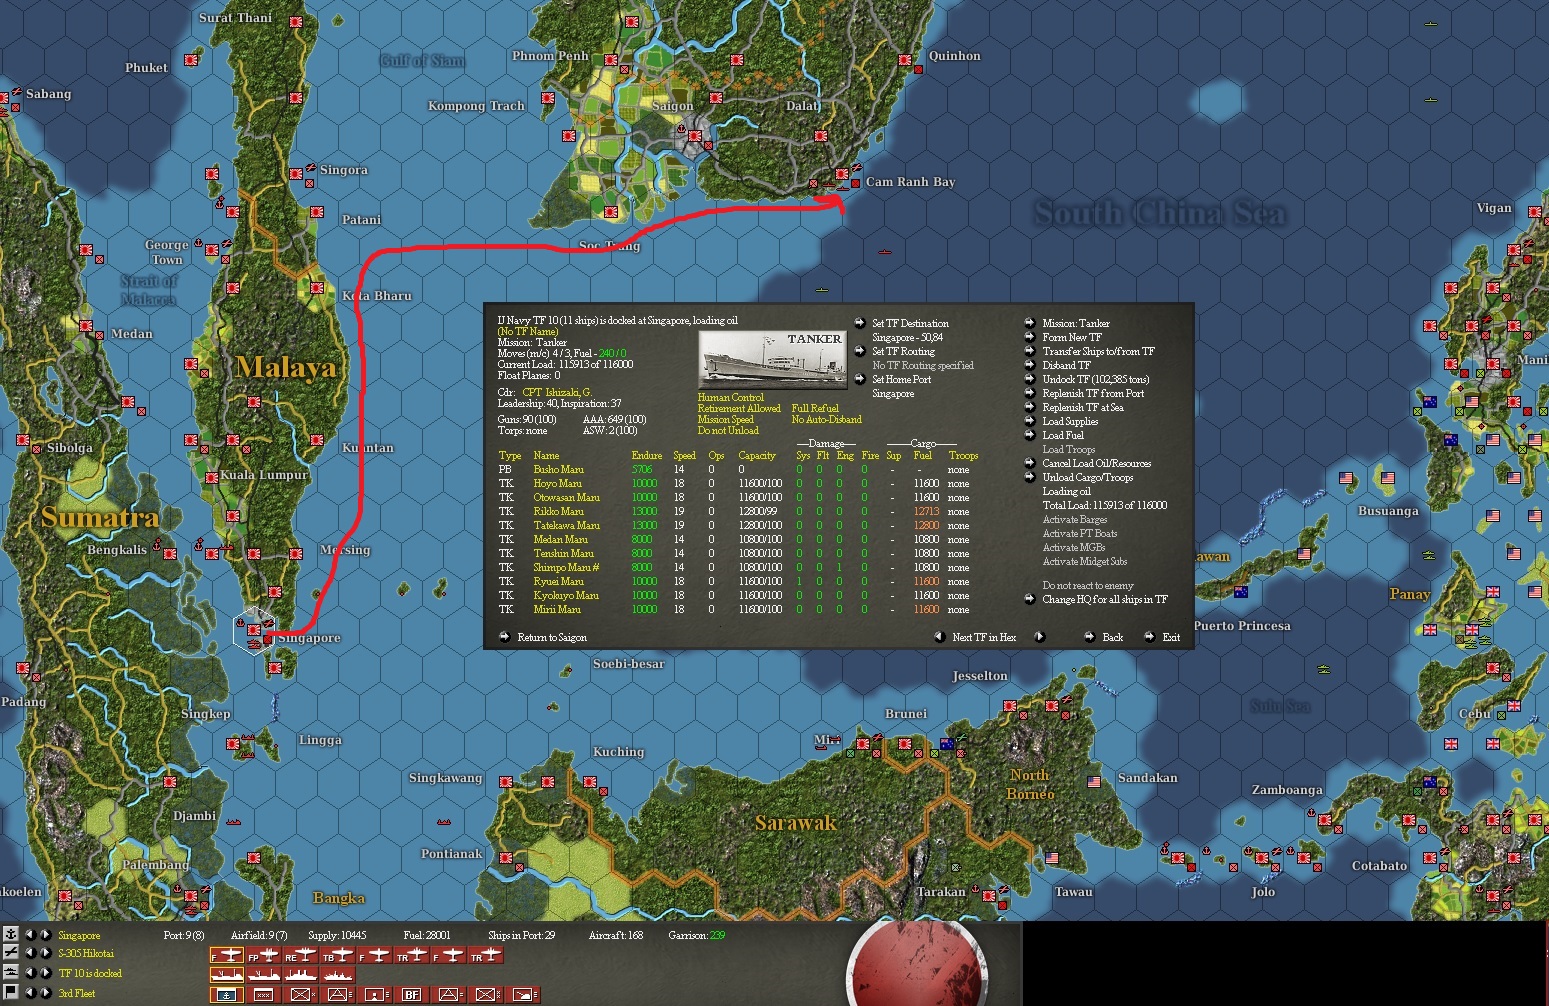
Task: Select the highlighted anchor naval HQ unit icon
Action: tap(227, 994)
